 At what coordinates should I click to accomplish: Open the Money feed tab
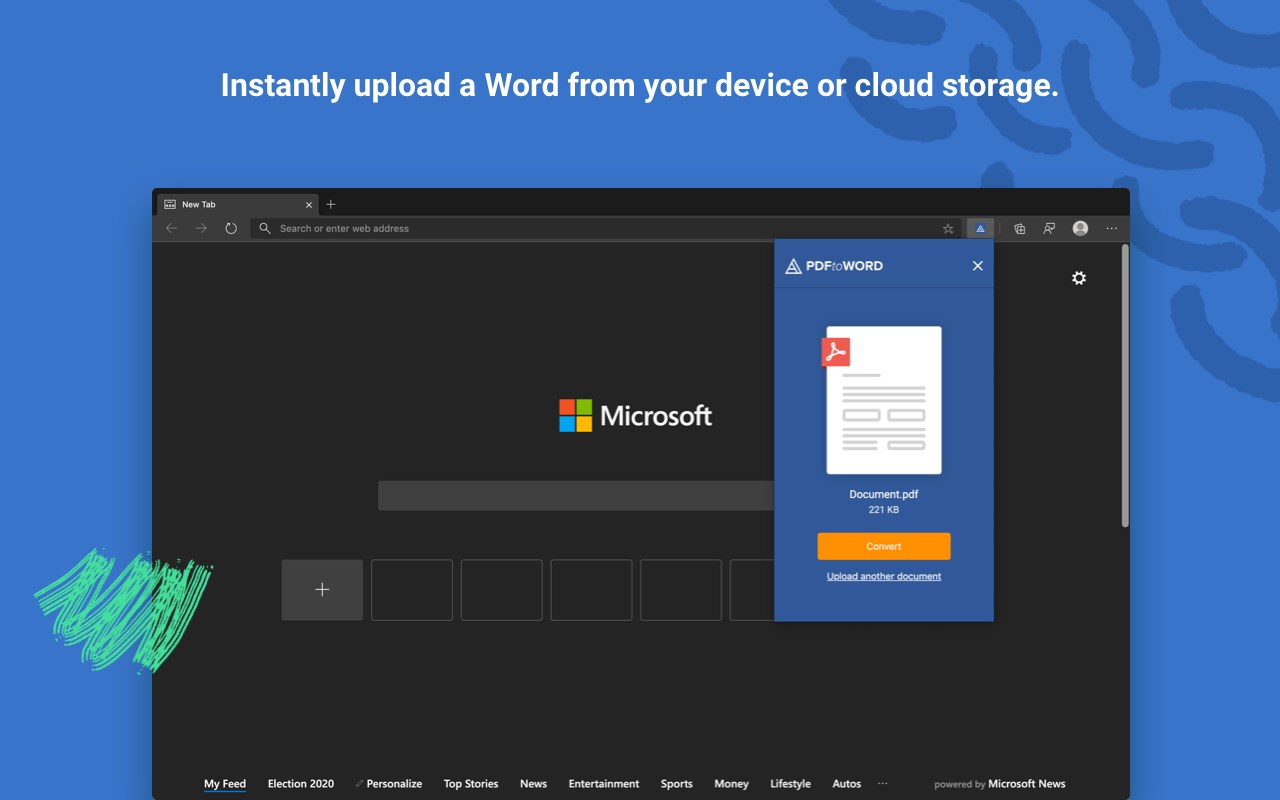[x=732, y=784]
